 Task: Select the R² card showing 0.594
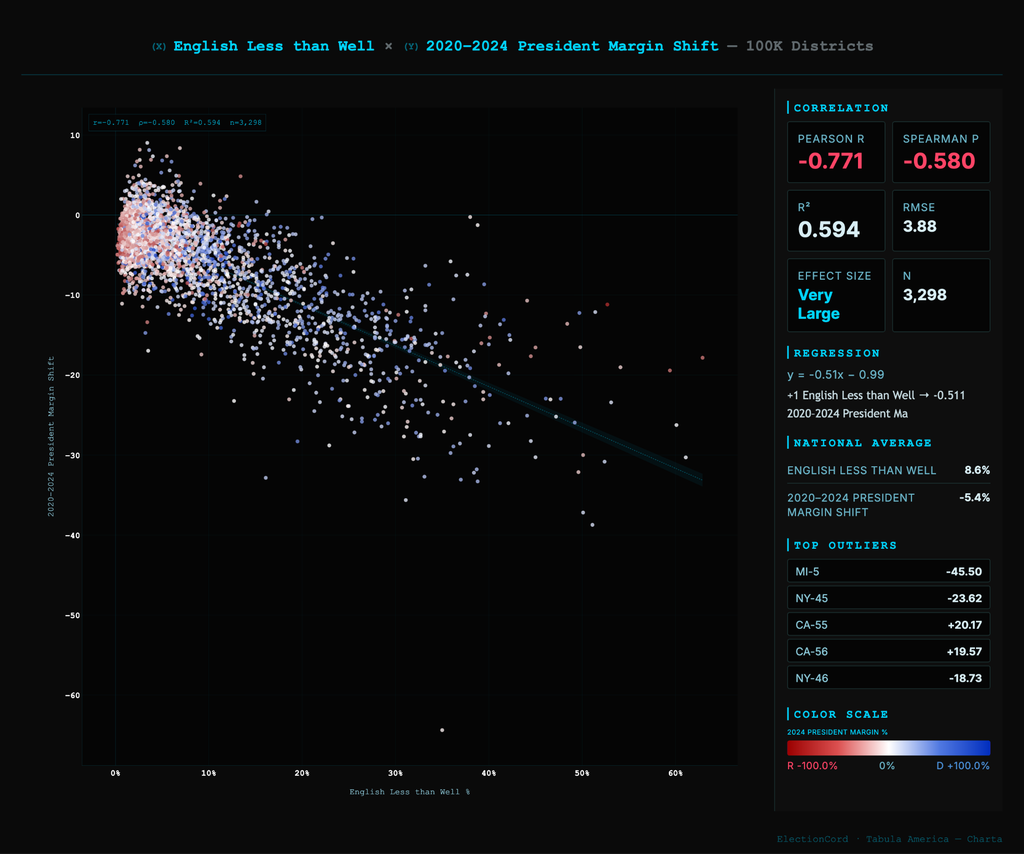click(x=836, y=221)
